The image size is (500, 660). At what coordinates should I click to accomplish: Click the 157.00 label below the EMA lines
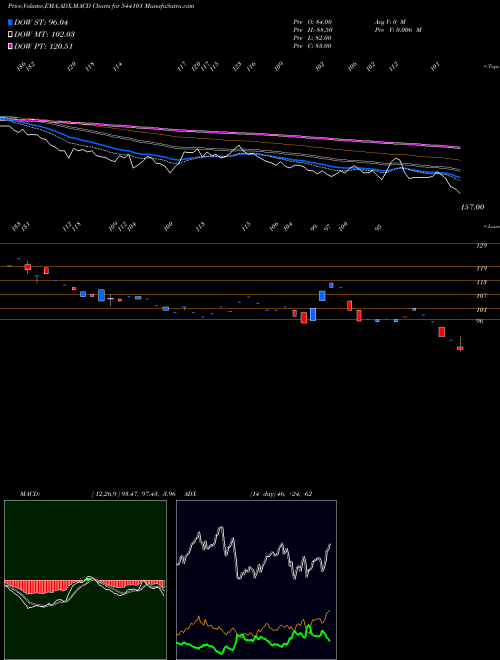click(472, 208)
